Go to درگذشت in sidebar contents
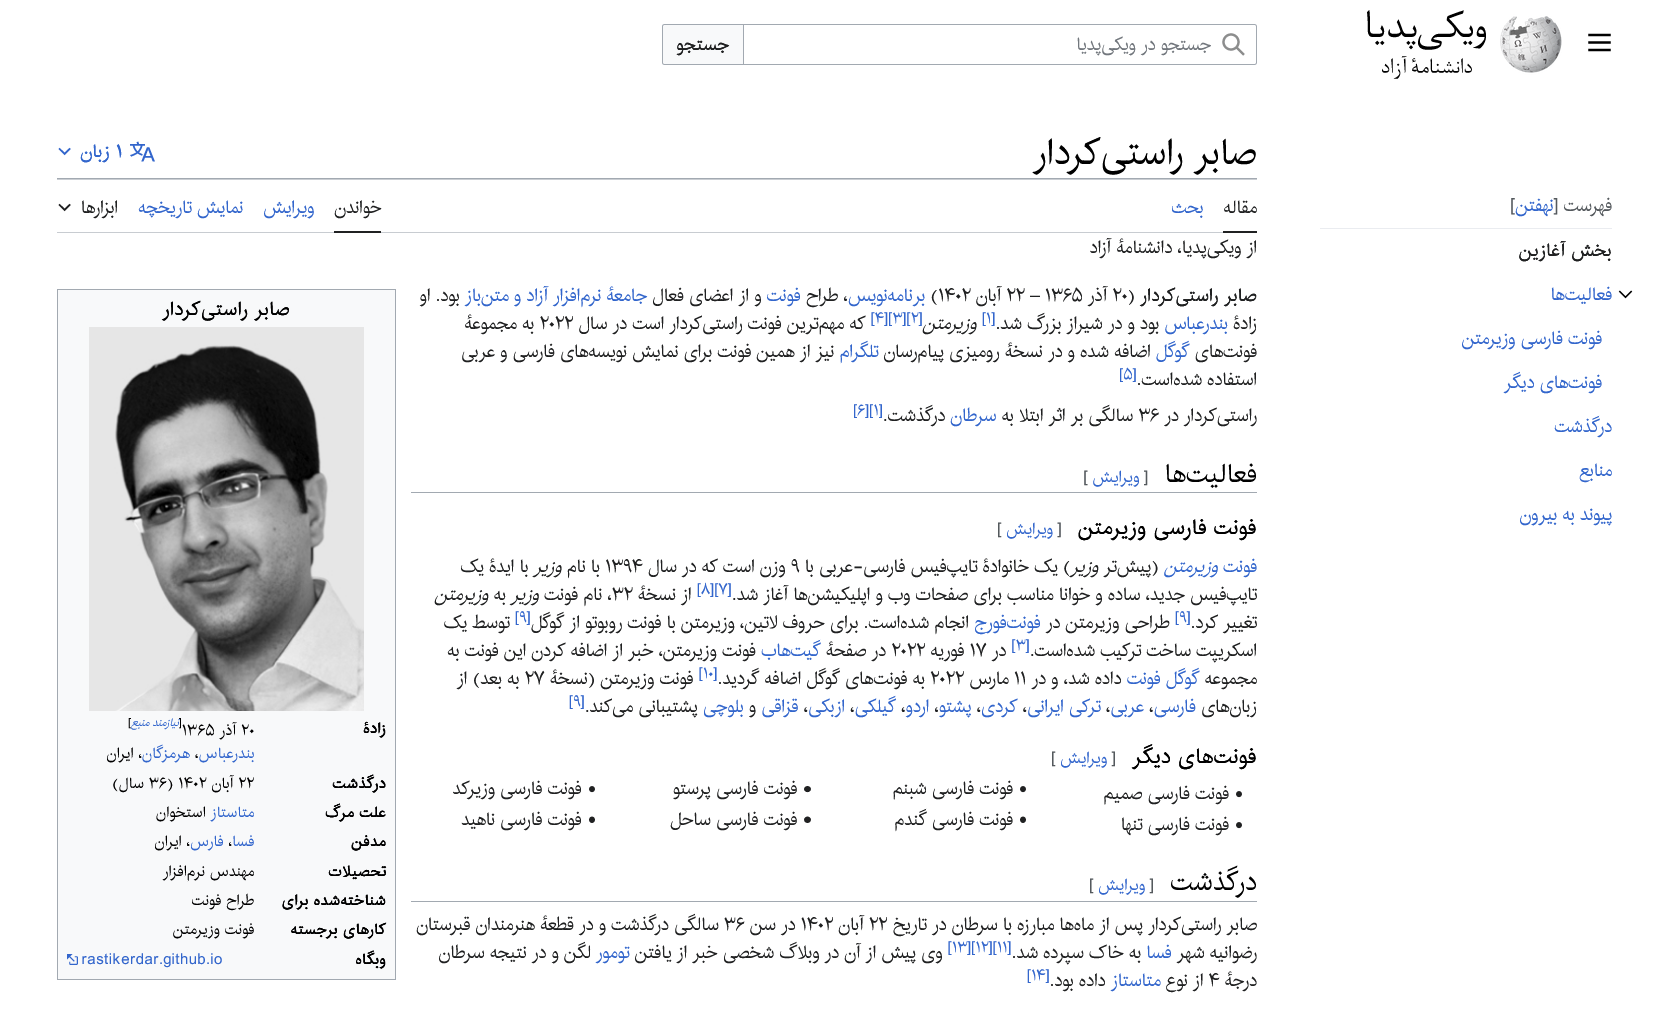Screen dimensions: 1677x1022 1583,427
